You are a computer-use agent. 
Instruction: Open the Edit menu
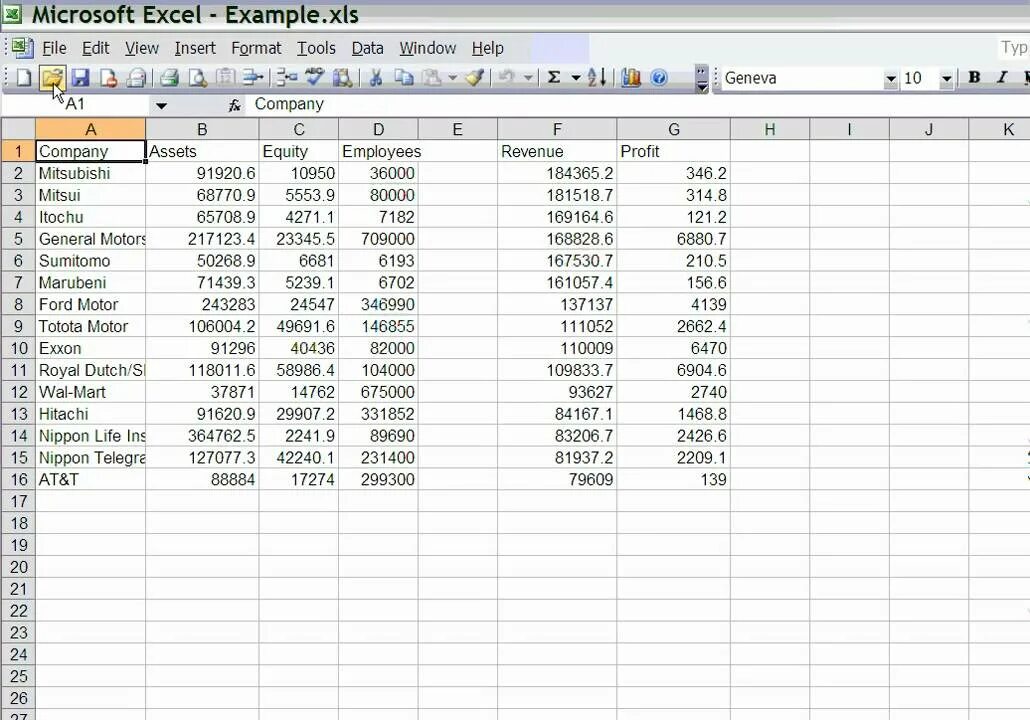pyautogui.click(x=95, y=48)
